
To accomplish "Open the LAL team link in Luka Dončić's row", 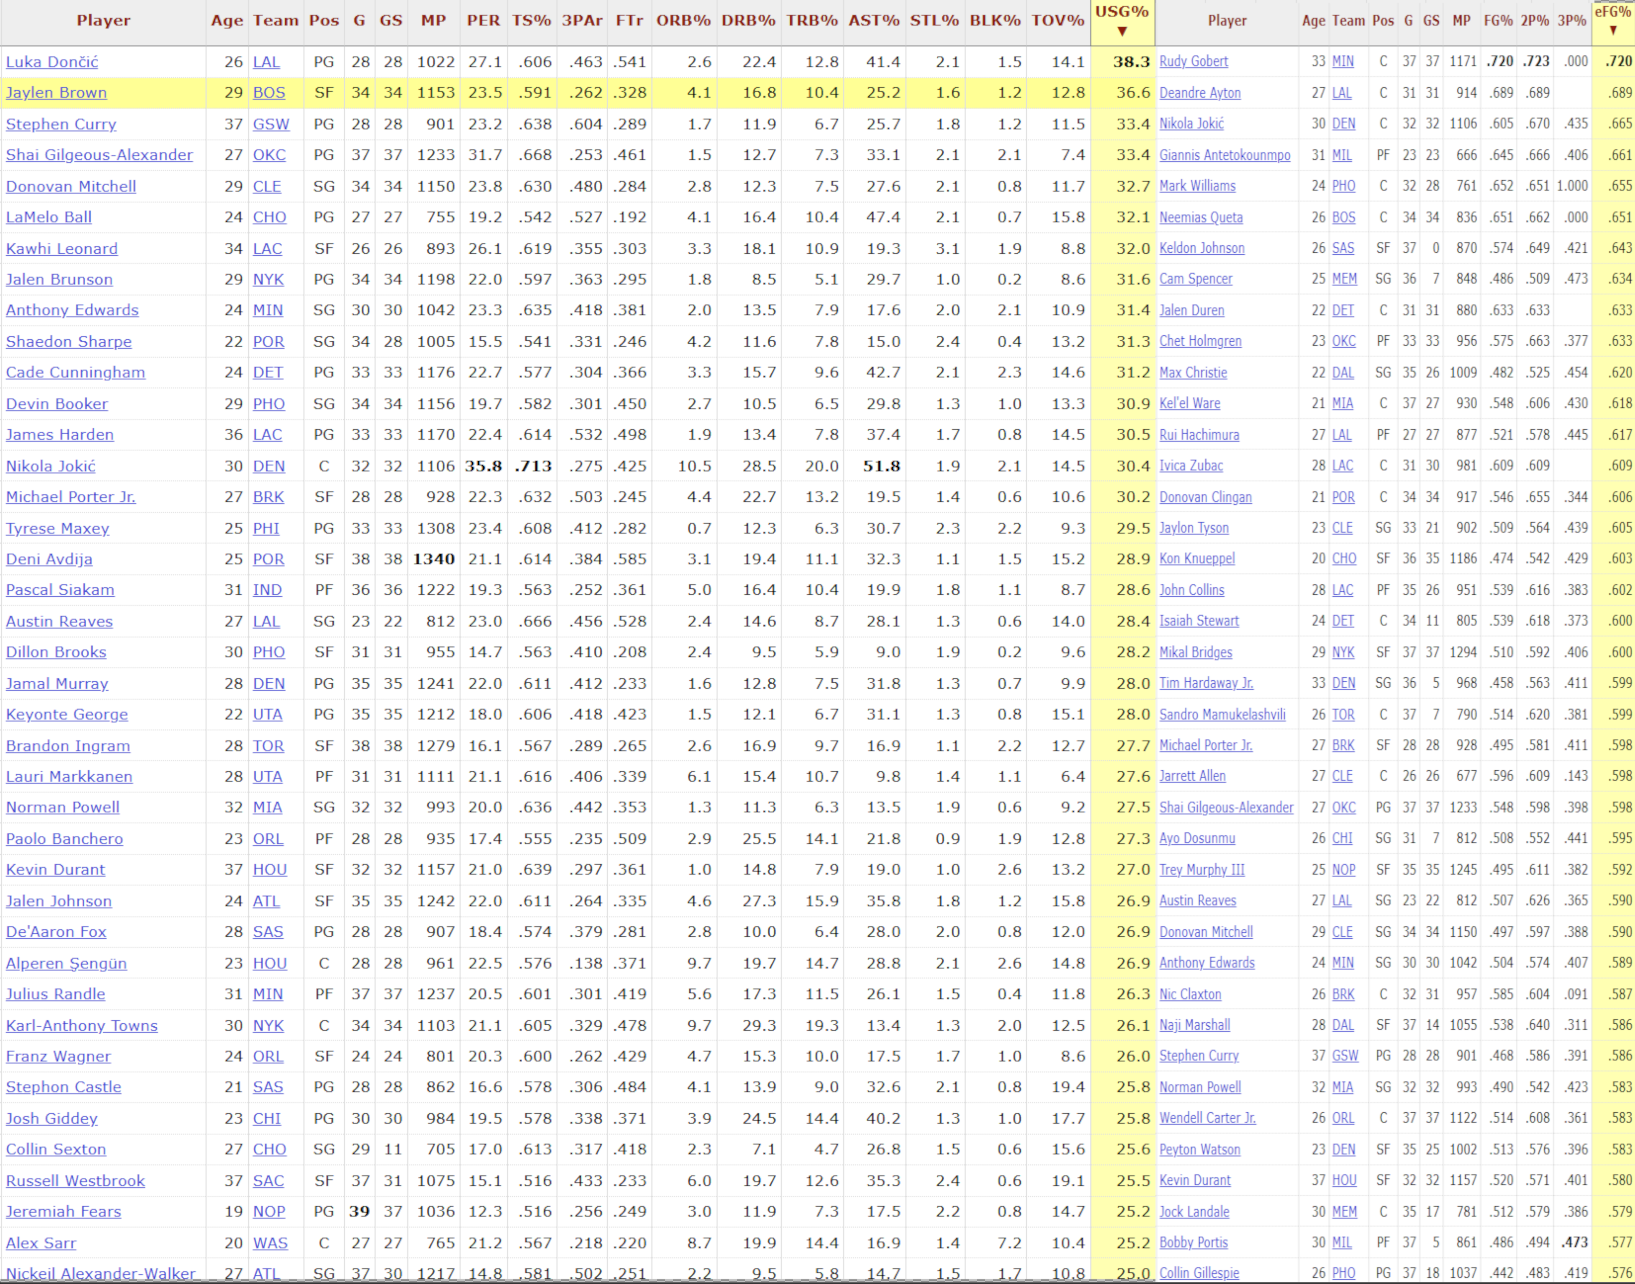I will point(266,62).
